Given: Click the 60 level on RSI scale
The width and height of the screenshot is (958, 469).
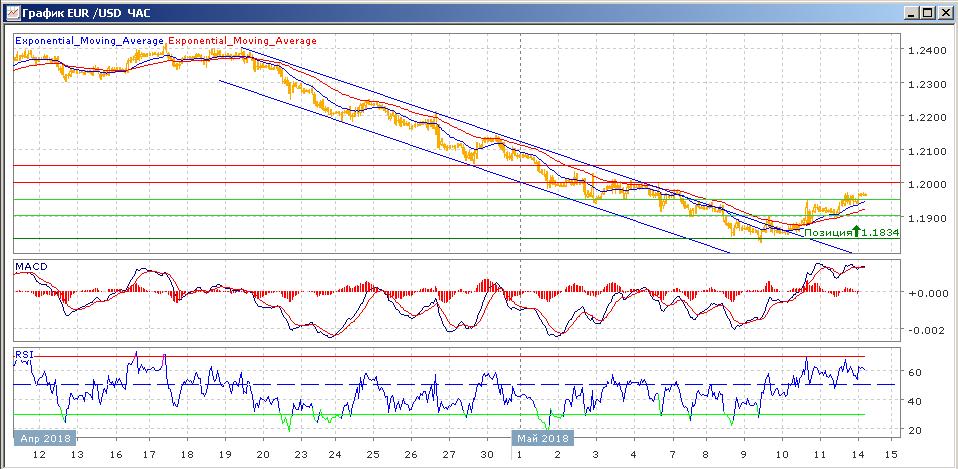Looking at the screenshot, I should tap(912, 372).
